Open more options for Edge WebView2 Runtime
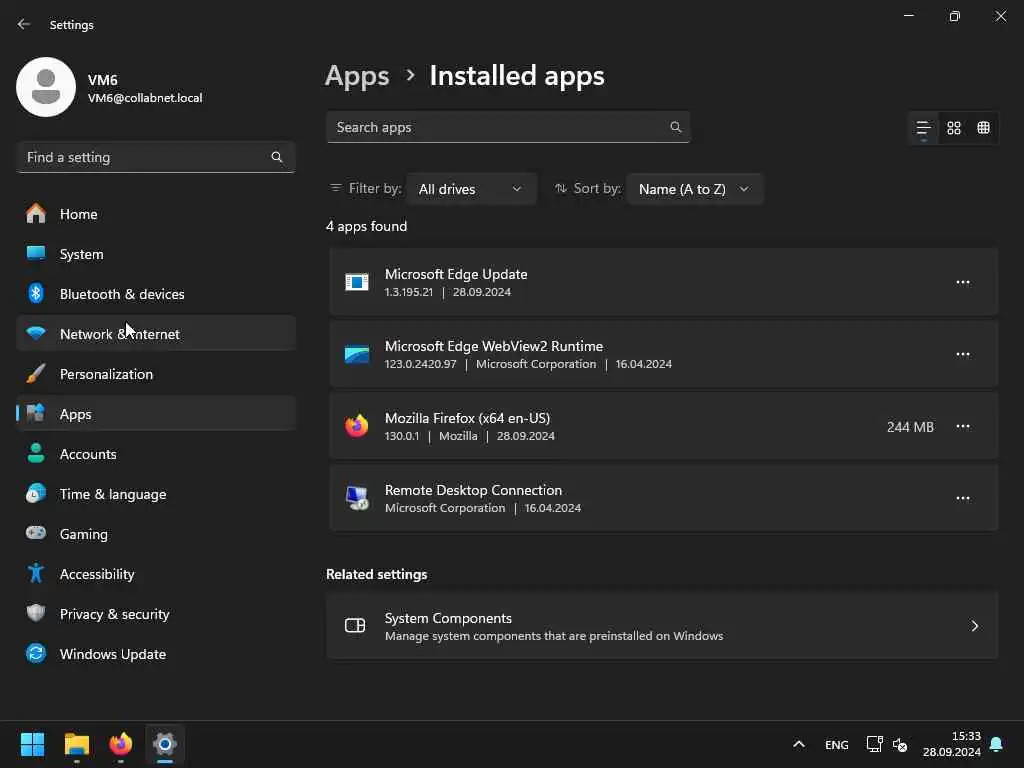 [x=963, y=354]
